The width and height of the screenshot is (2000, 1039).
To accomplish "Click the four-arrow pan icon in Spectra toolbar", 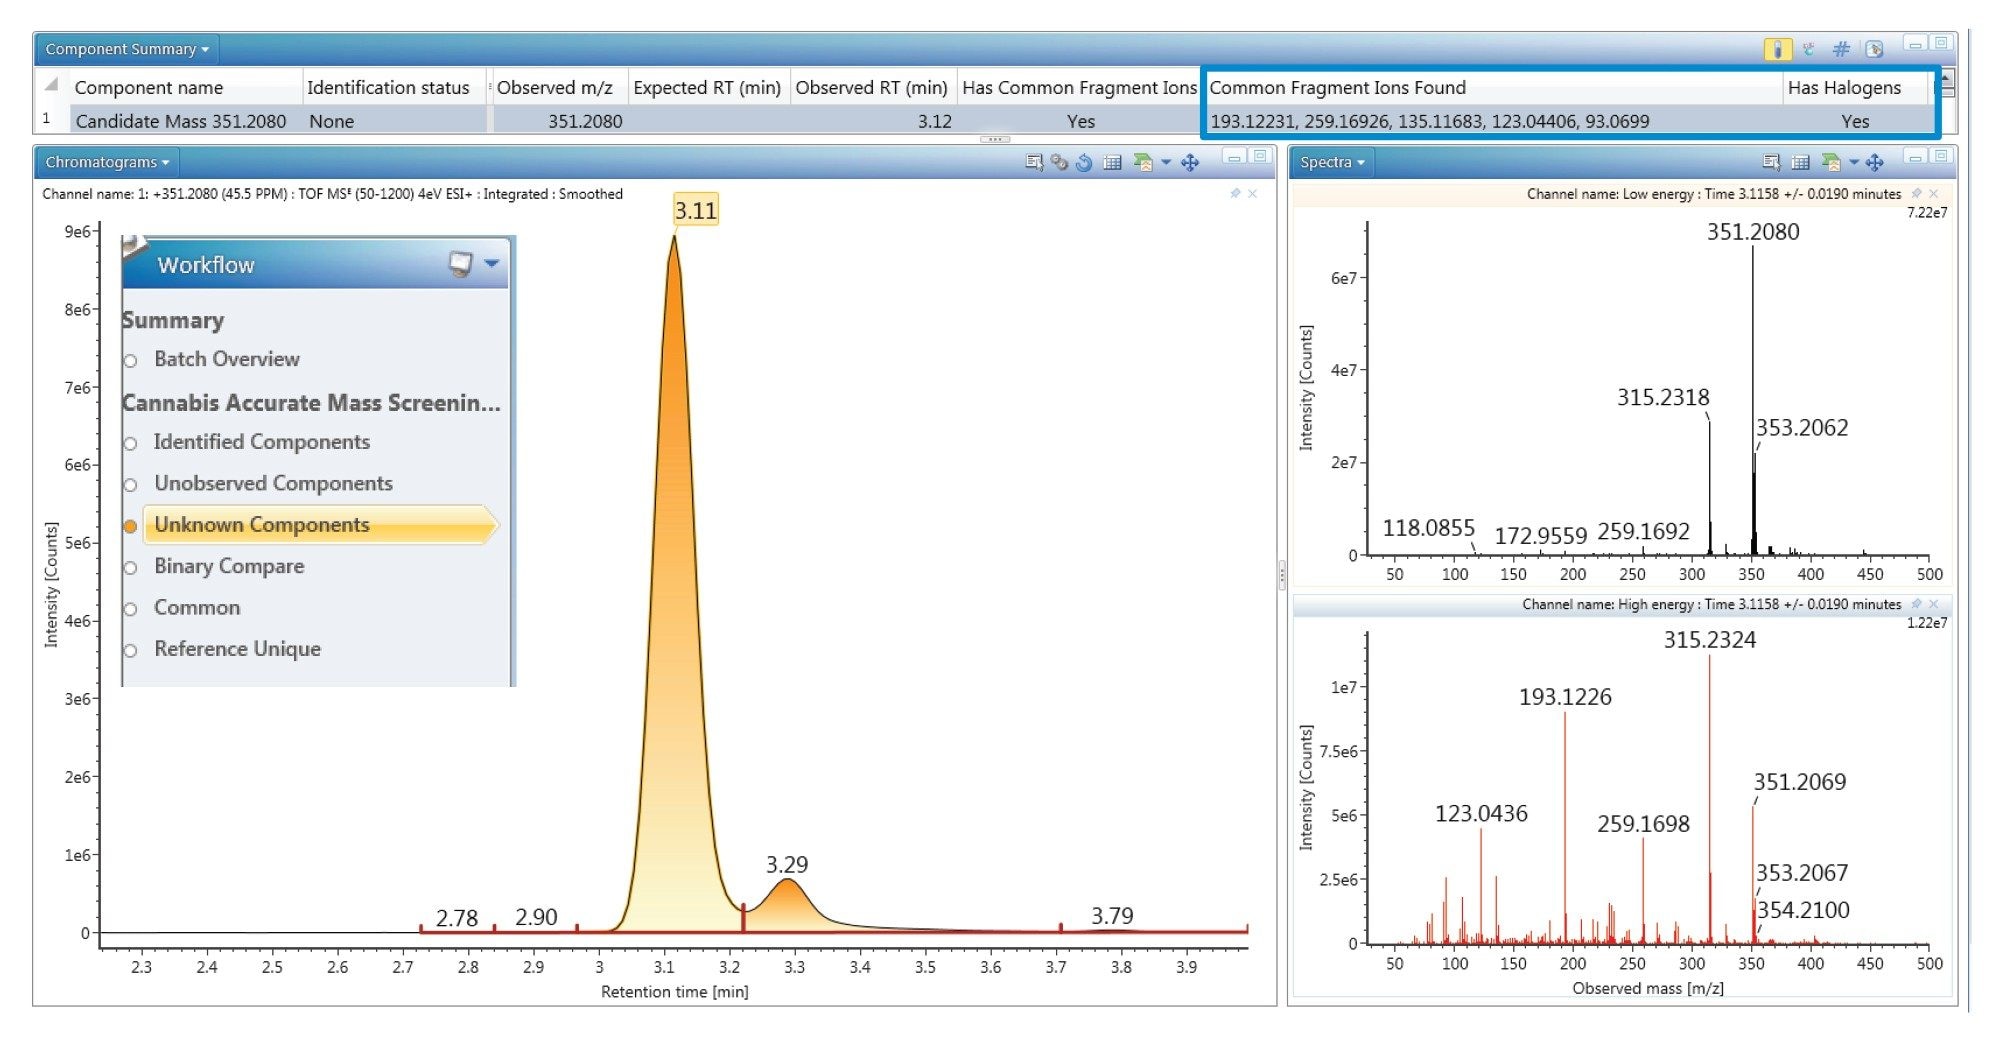I will pyautogui.click(x=1875, y=162).
